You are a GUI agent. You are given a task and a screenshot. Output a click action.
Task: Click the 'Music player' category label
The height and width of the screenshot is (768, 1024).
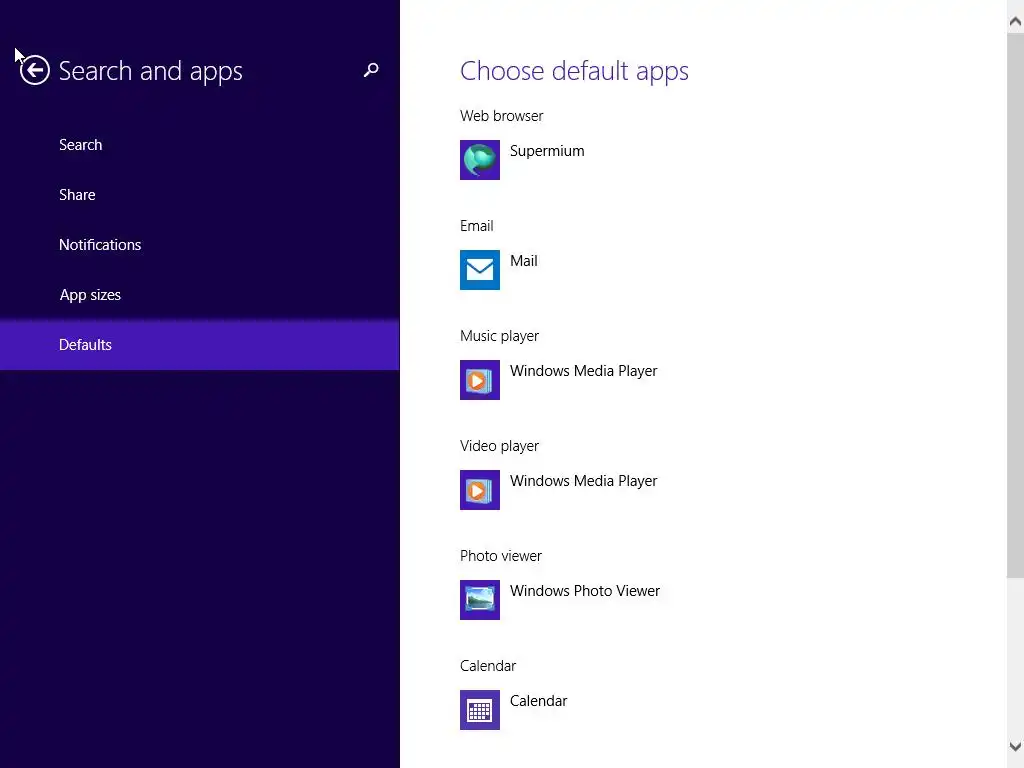(x=499, y=336)
